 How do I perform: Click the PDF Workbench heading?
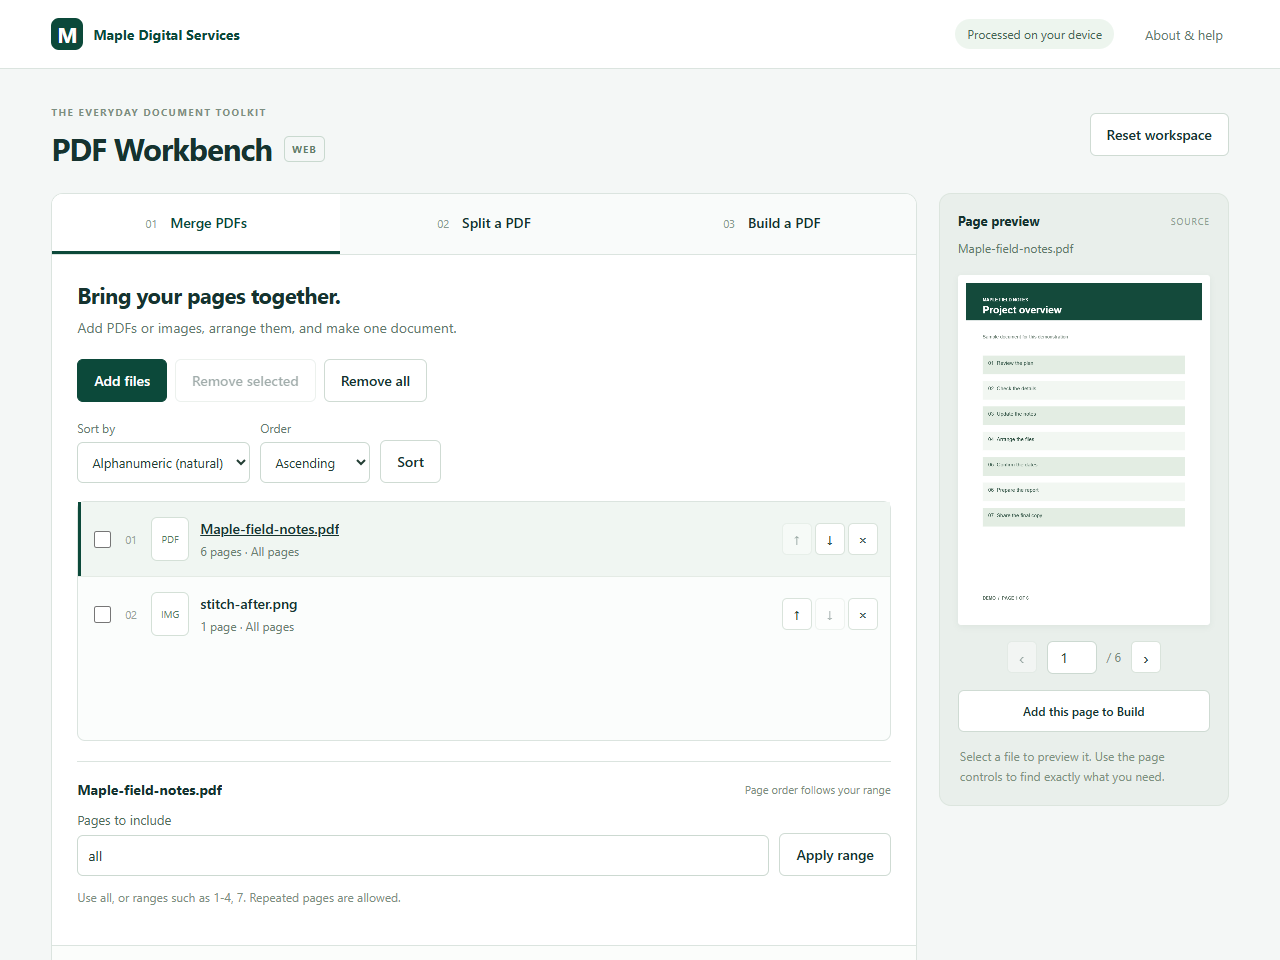pos(162,150)
